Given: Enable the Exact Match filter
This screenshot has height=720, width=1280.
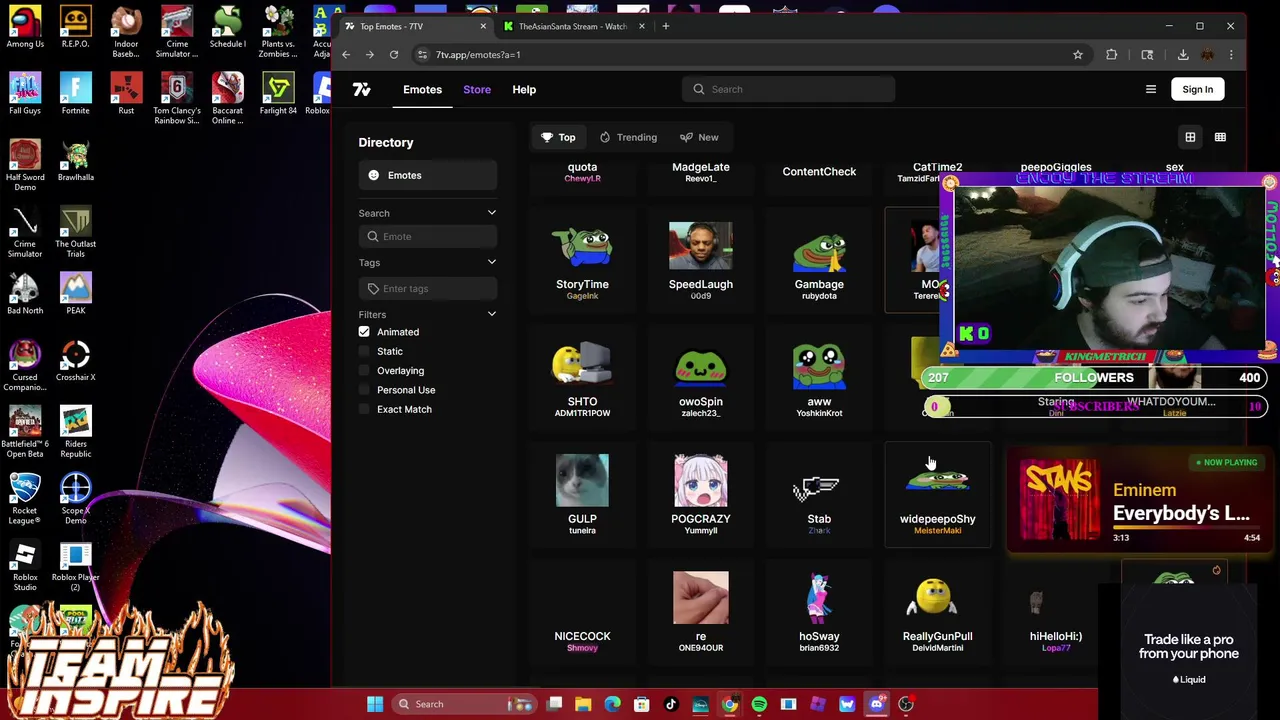Looking at the screenshot, I should pyautogui.click(x=364, y=409).
